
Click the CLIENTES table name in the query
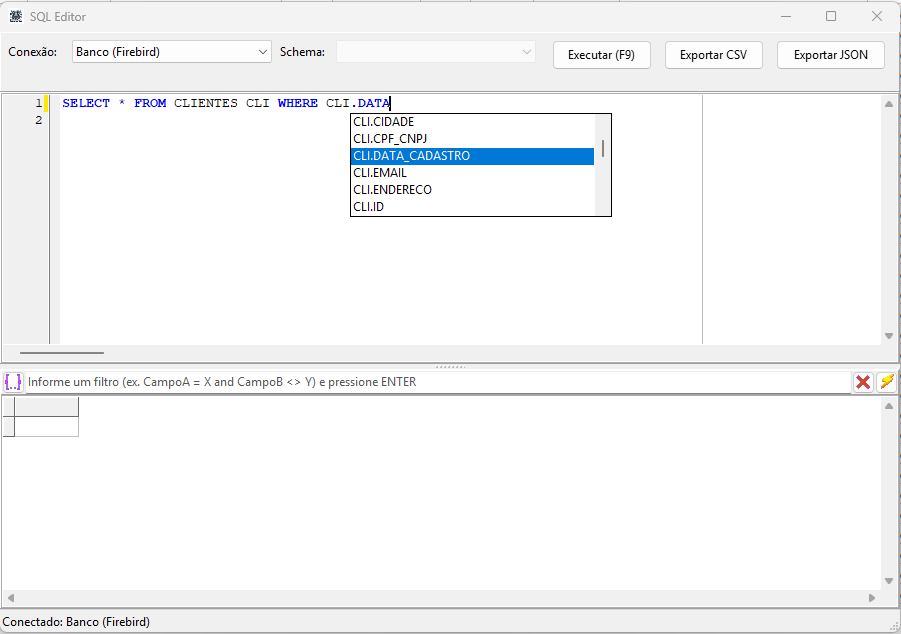pos(206,103)
